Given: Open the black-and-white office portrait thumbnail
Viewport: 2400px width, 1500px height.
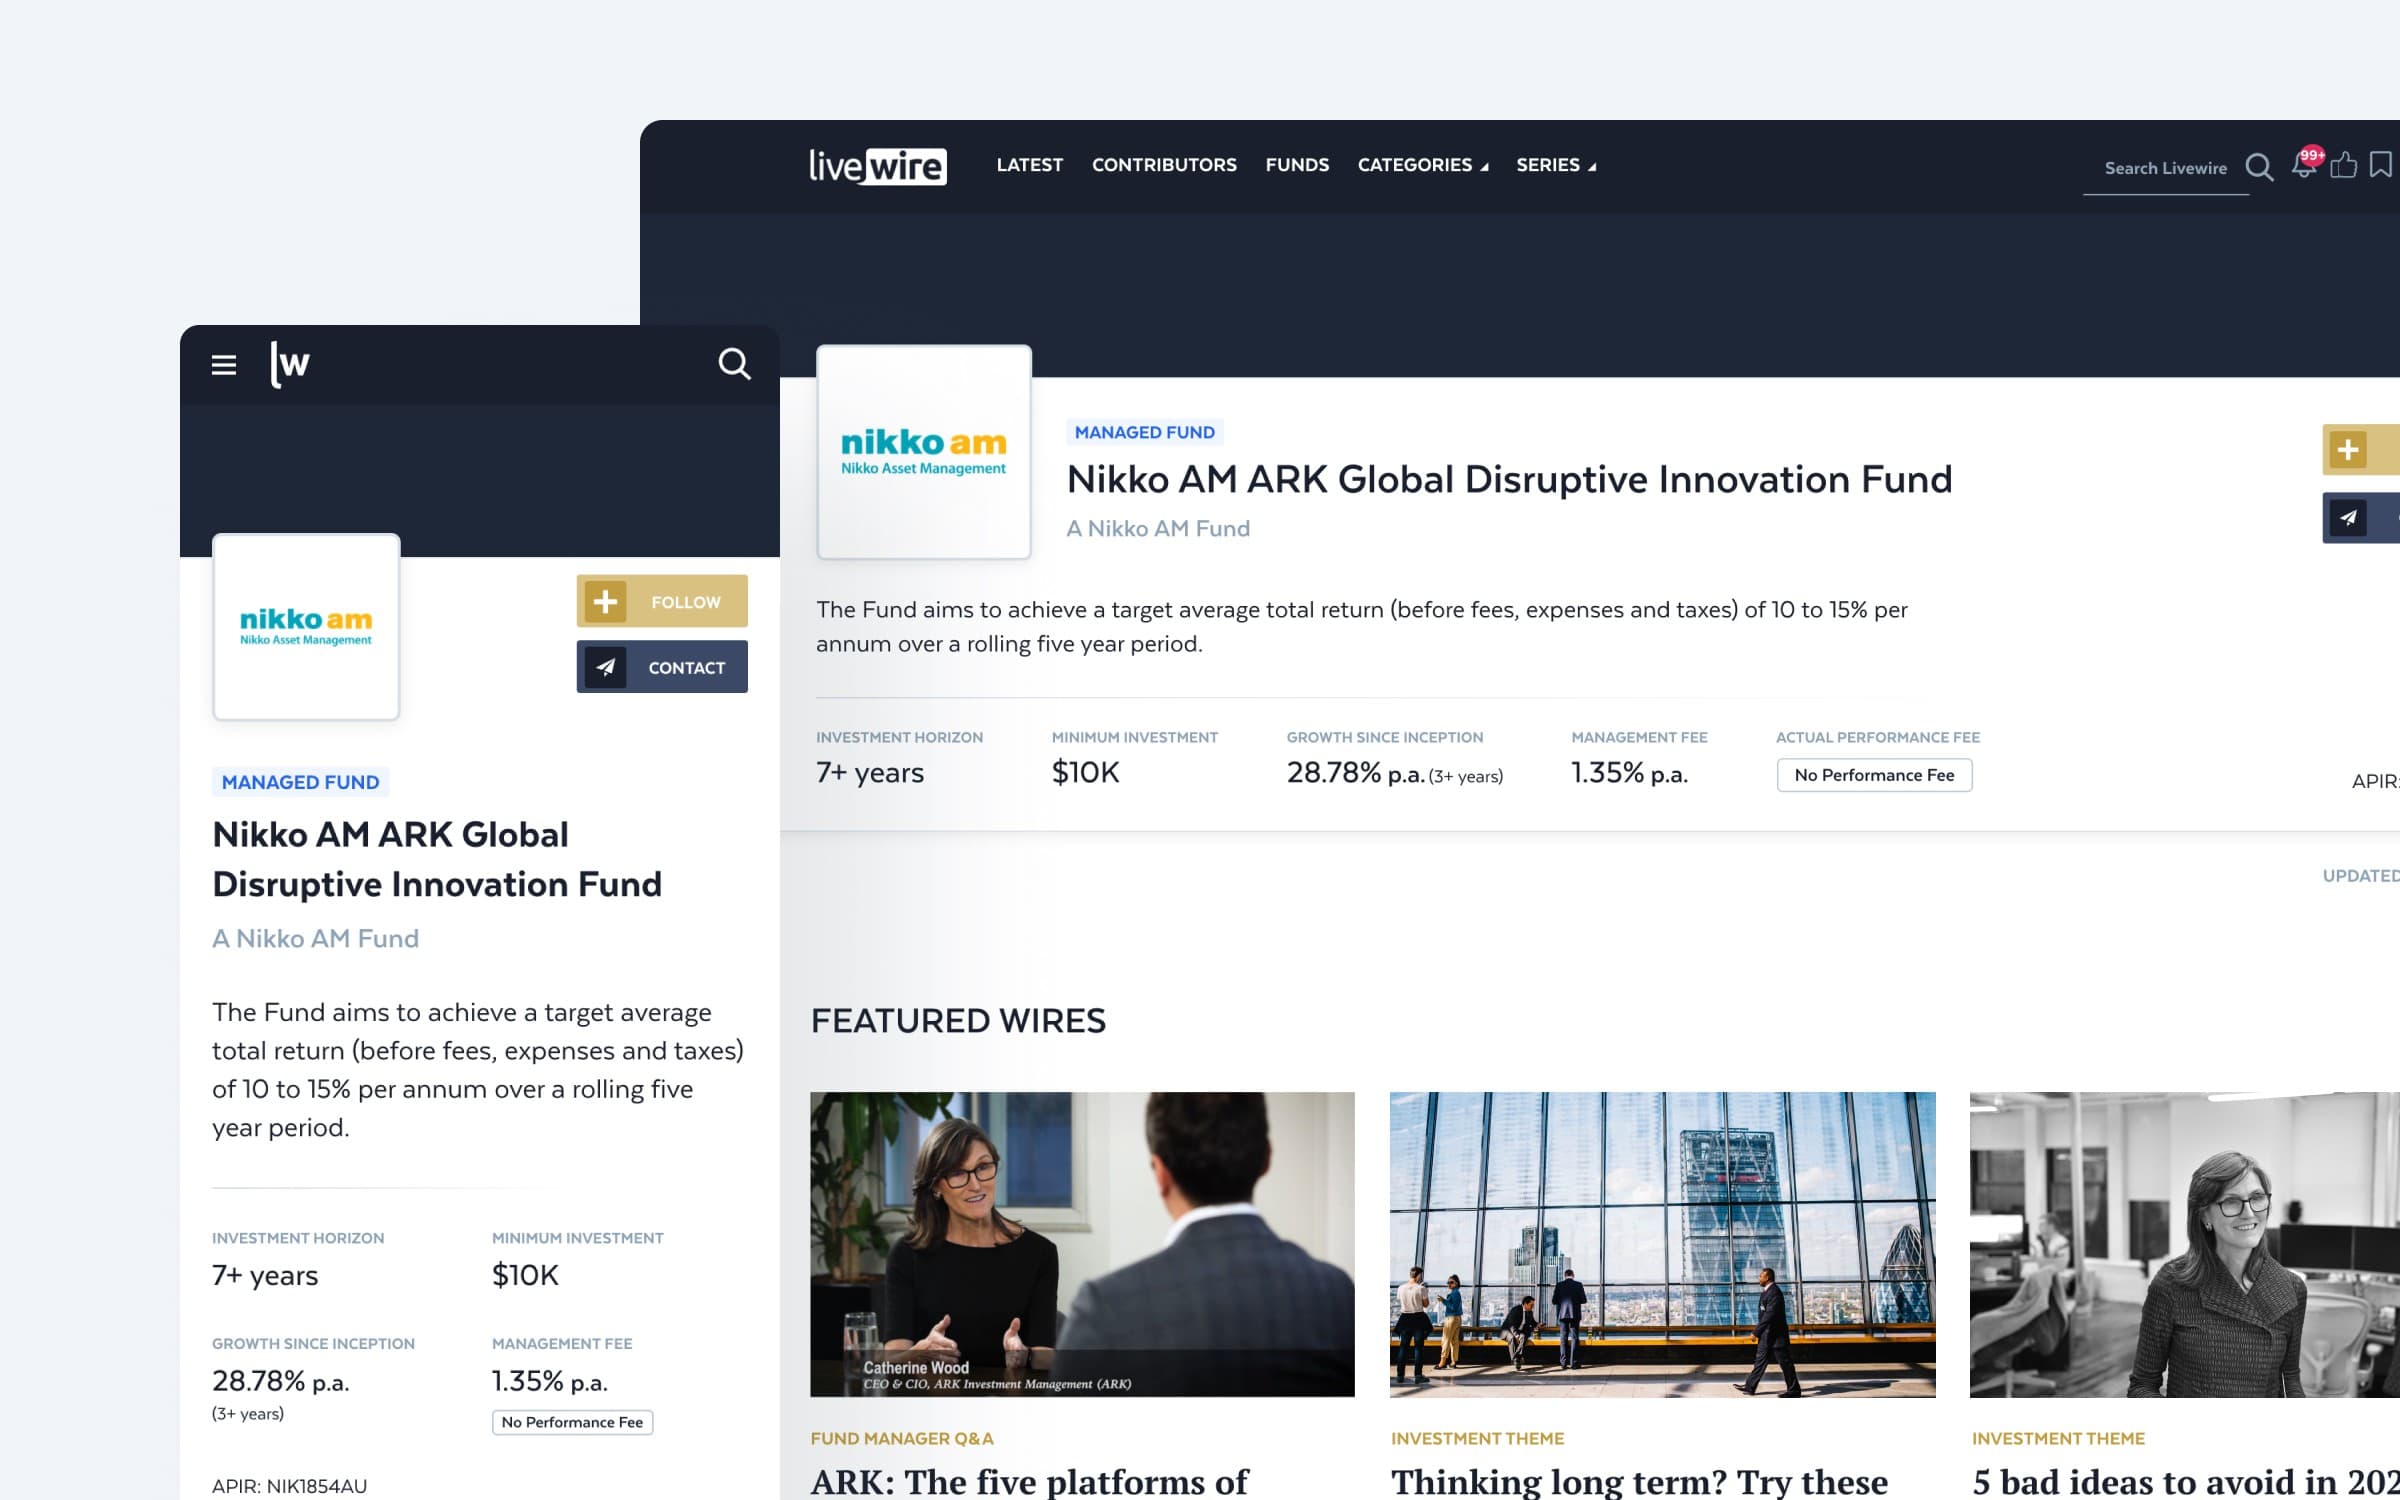Looking at the screenshot, I should [2185, 1244].
